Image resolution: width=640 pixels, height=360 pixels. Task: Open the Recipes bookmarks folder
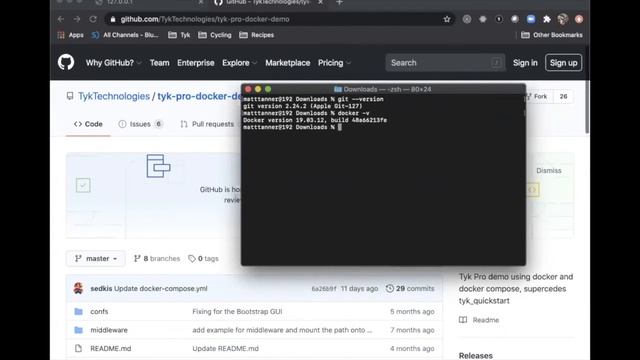pos(256,35)
